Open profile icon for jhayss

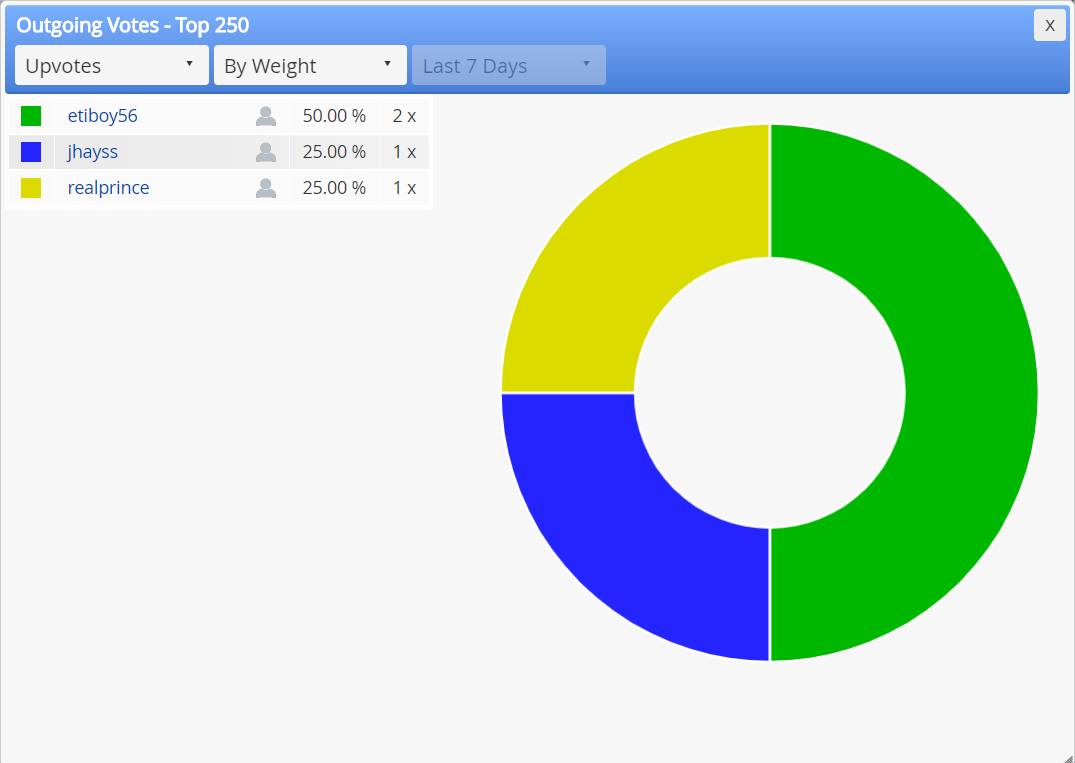click(x=266, y=152)
